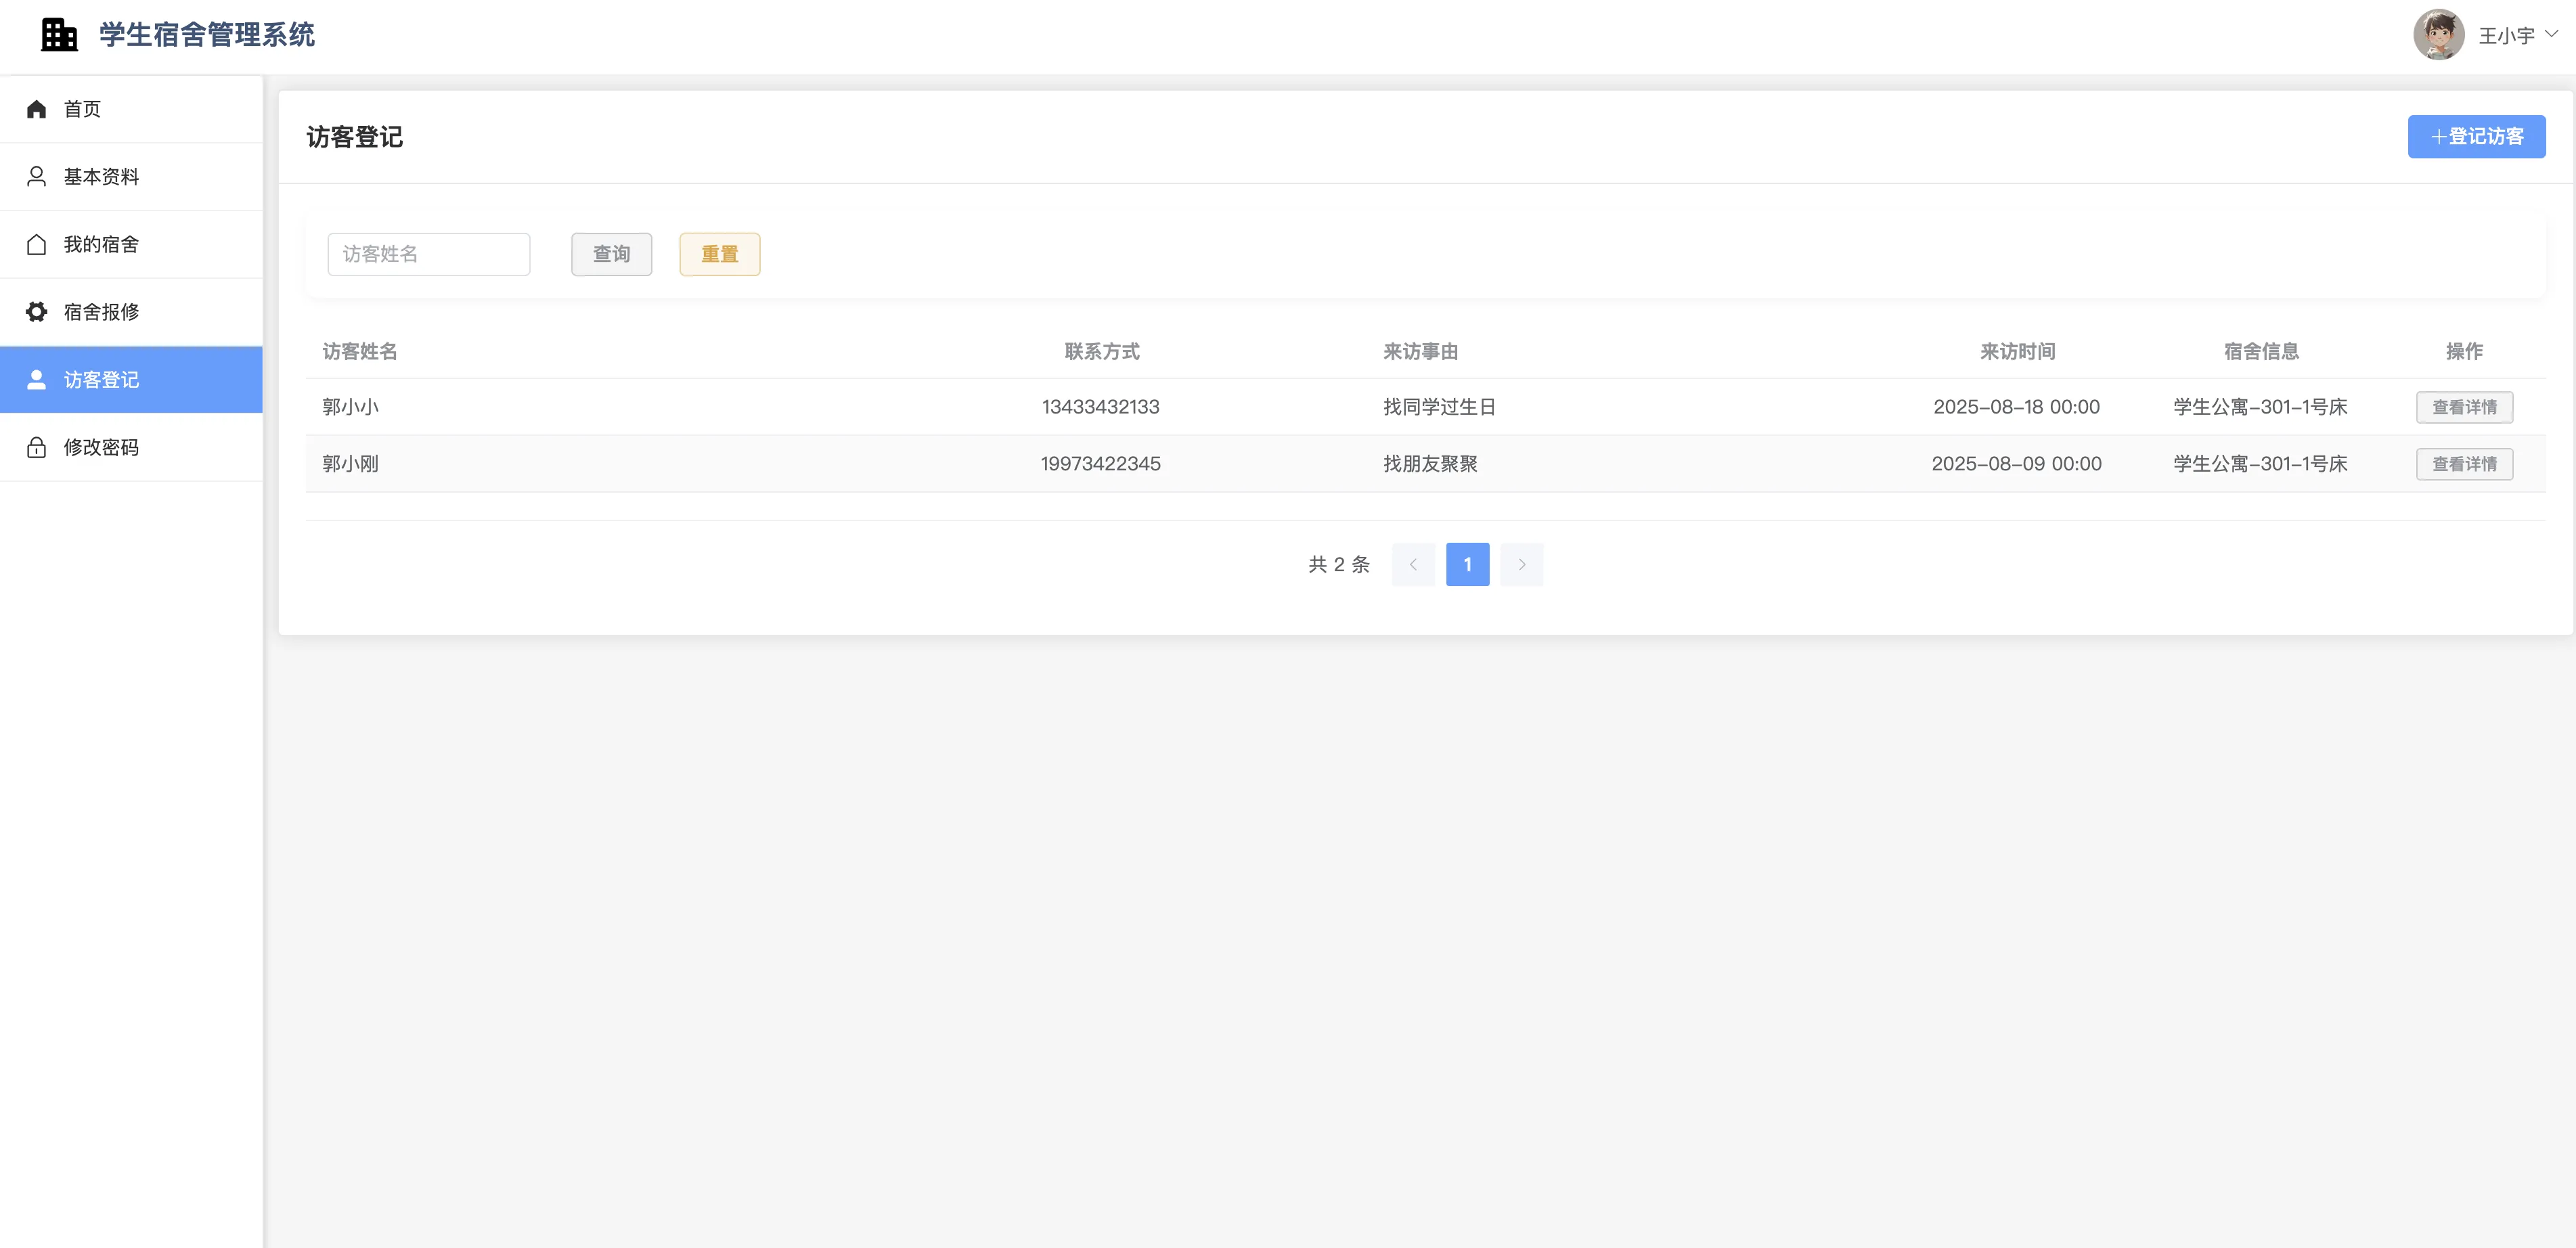Click the building logo icon

tap(59, 35)
